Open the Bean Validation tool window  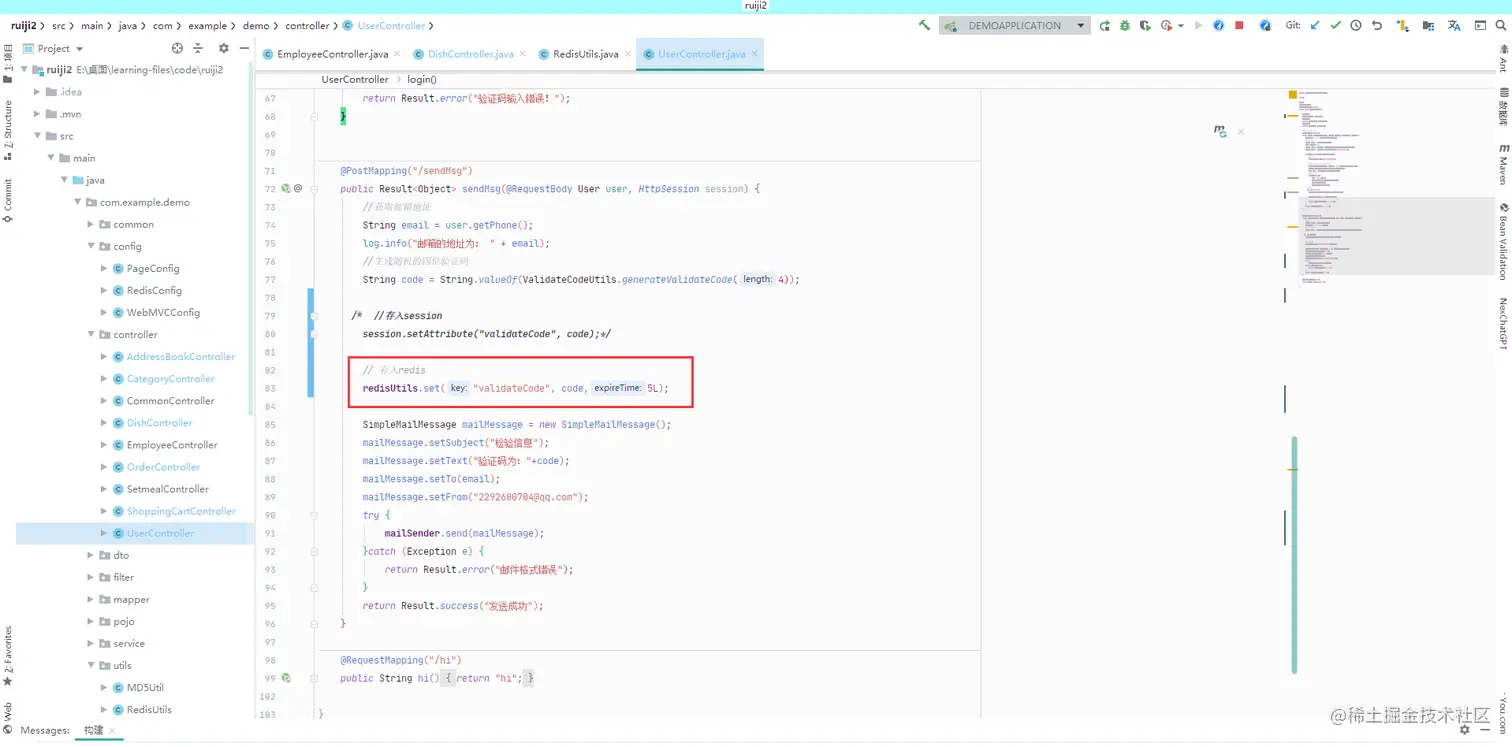(1503, 241)
